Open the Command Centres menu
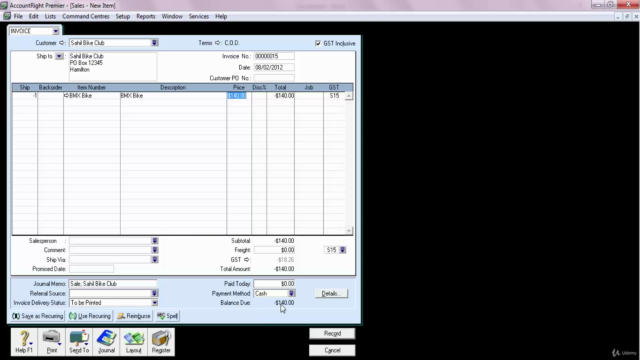 coord(86,16)
